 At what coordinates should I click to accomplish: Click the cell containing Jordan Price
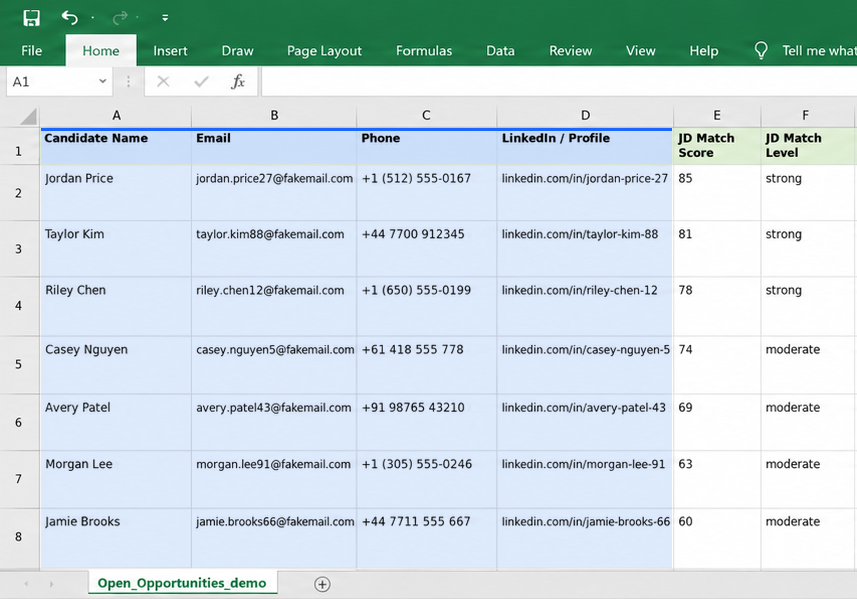pyautogui.click(x=116, y=193)
